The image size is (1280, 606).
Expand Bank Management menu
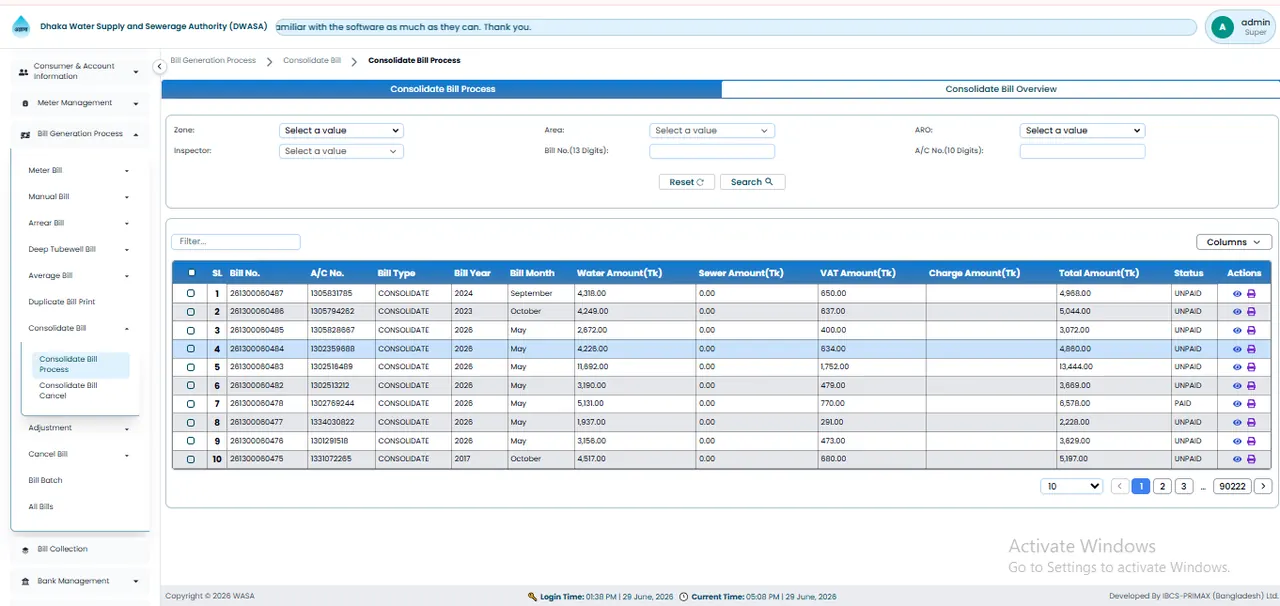(79, 581)
